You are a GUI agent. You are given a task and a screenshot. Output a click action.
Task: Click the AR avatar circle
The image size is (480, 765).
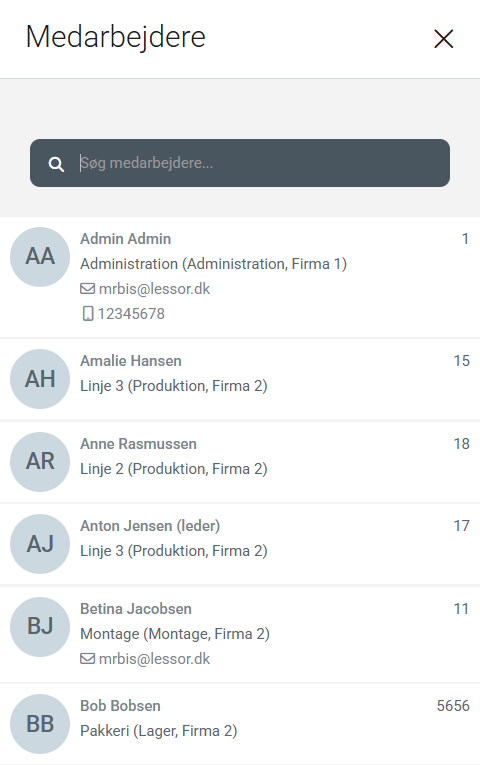[x=40, y=462]
